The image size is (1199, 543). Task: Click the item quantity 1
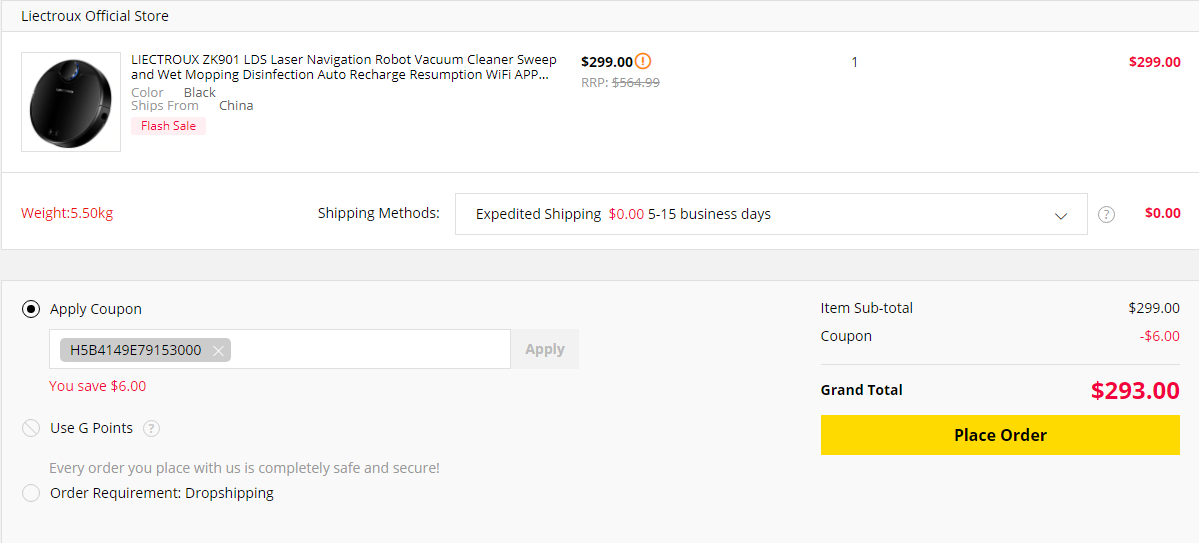point(854,62)
